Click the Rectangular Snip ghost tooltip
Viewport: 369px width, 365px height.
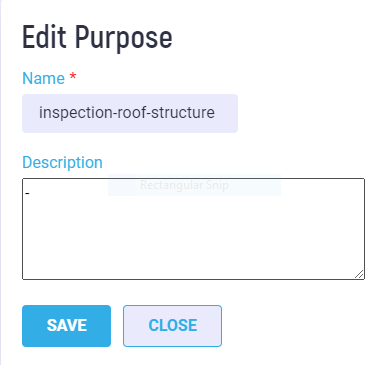[194, 185]
